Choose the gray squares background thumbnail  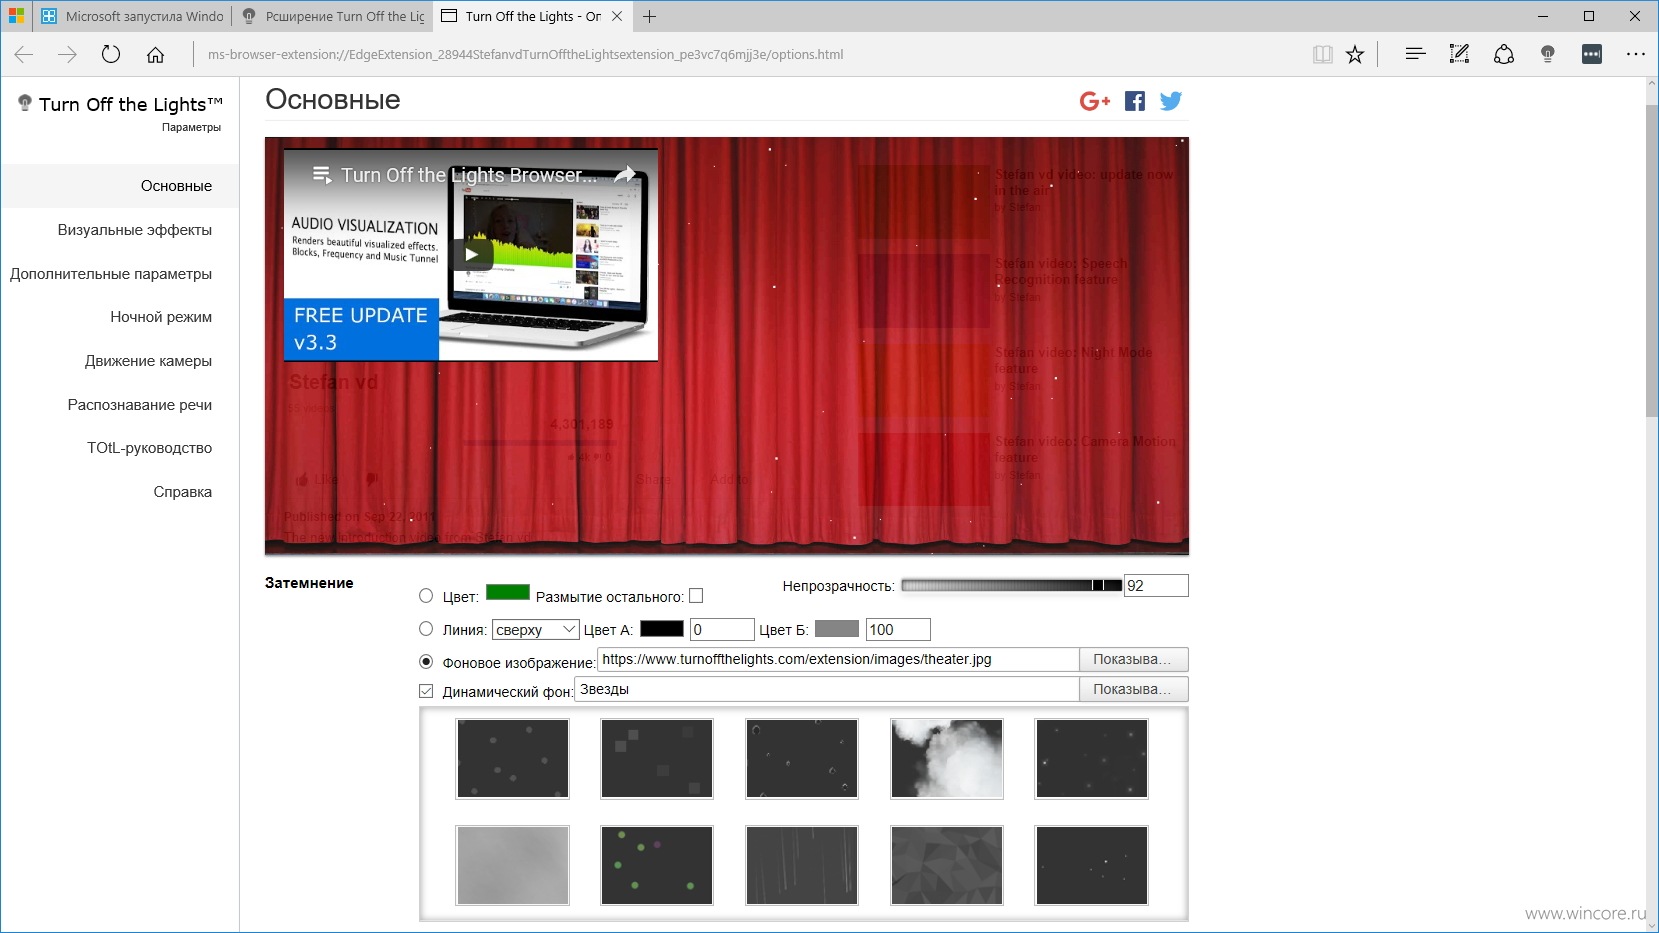(x=657, y=759)
